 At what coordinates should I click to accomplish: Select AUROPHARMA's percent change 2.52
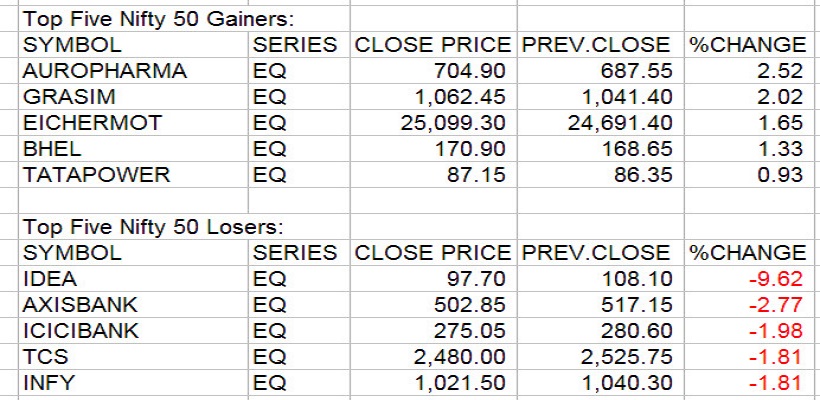click(781, 71)
